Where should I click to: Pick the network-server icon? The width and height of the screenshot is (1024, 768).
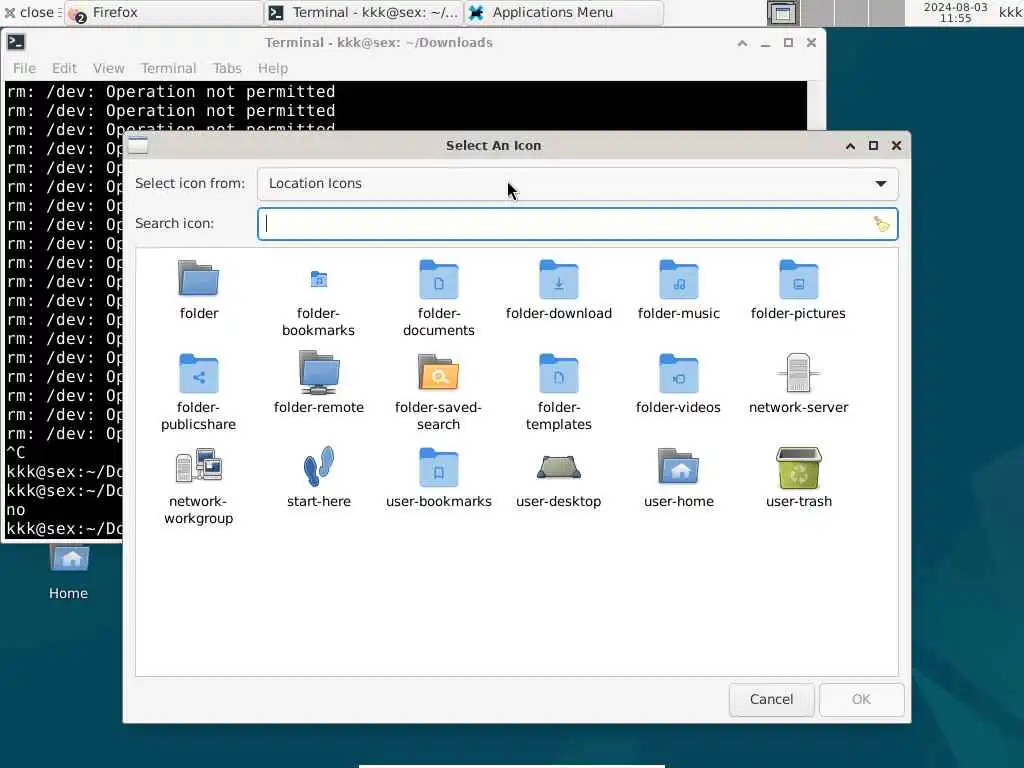click(798, 372)
